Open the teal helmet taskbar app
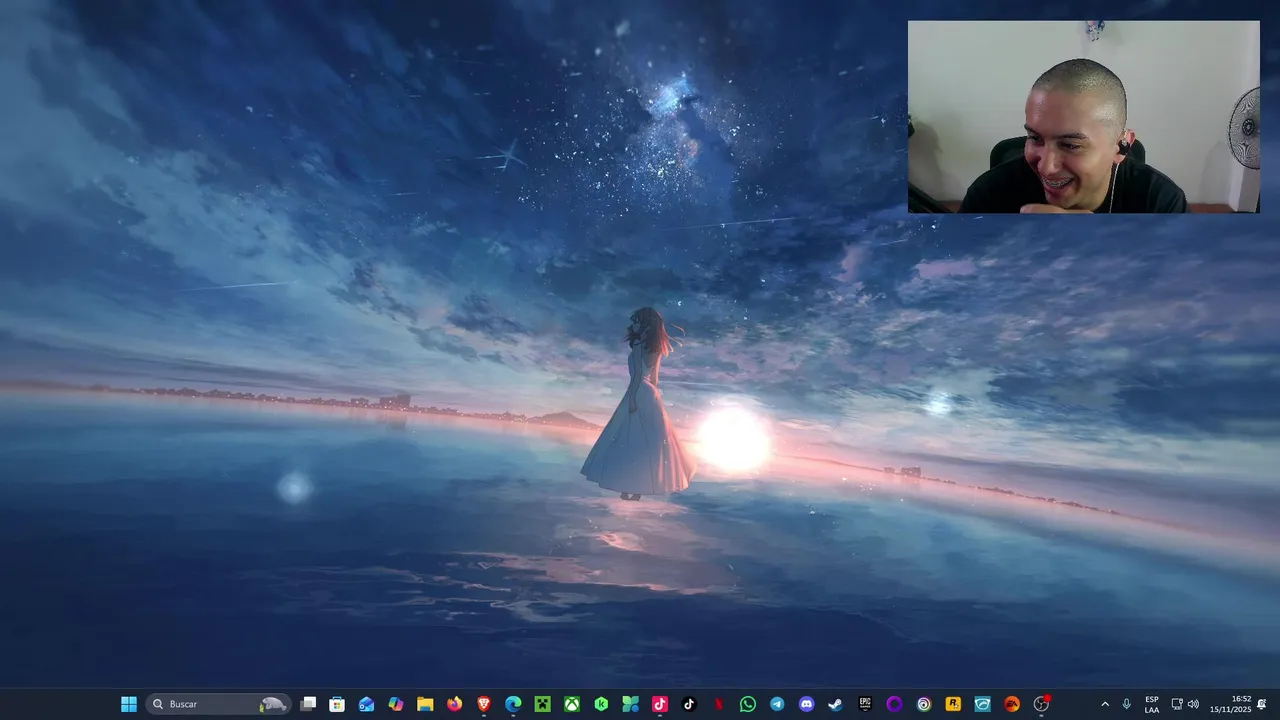This screenshot has height=720, width=1280. 982,704
